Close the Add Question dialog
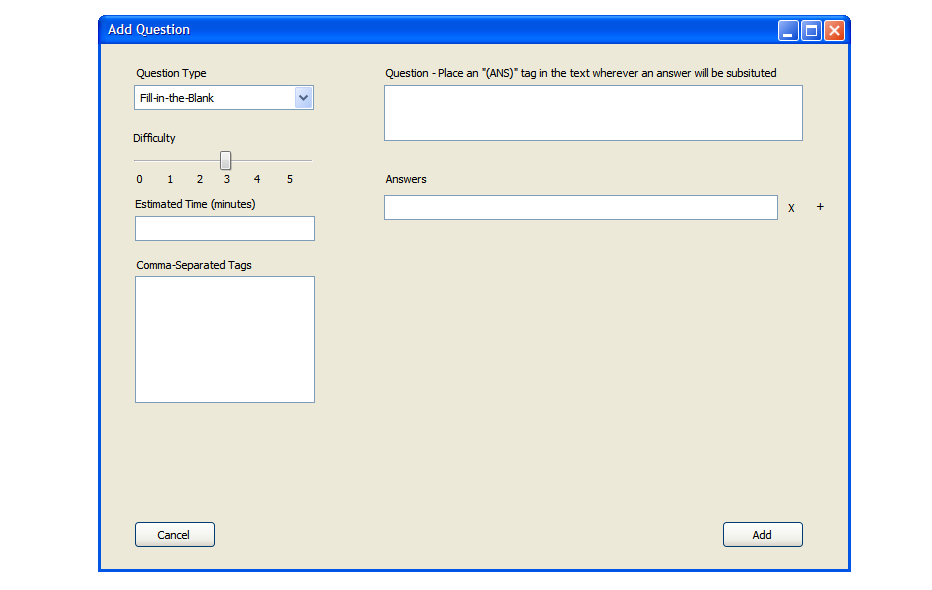The width and height of the screenshot is (932, 590). (834, 31)
